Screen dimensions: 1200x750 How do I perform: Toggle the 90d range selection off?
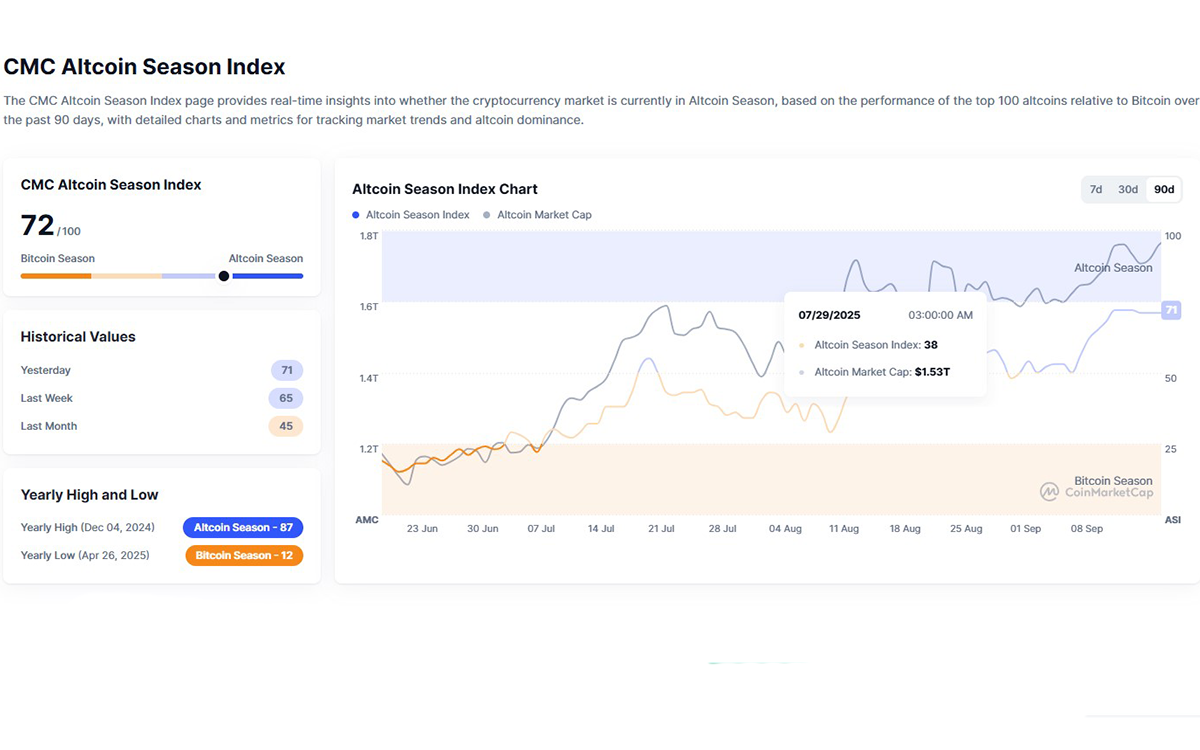tap(1163, 188)
